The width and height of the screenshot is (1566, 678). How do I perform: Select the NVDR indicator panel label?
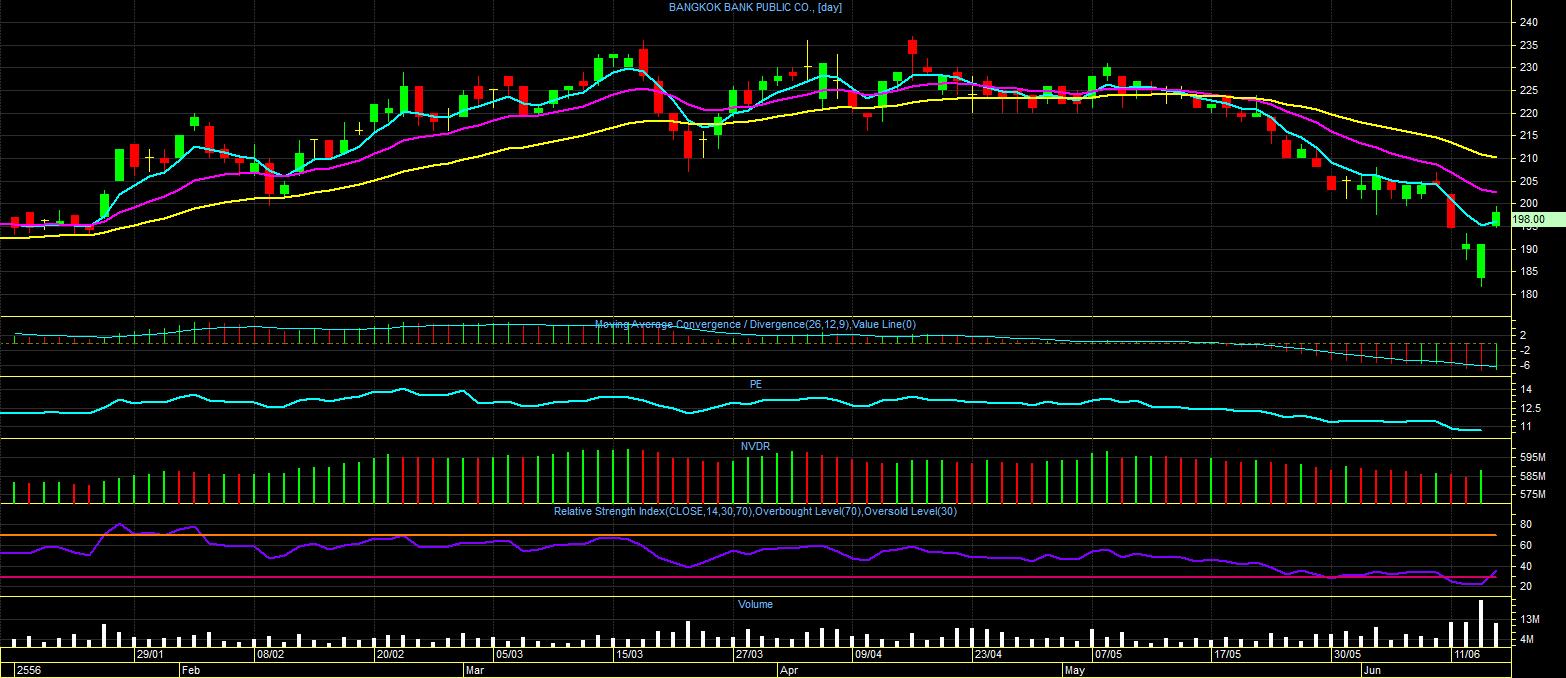(x=755, y=446)
